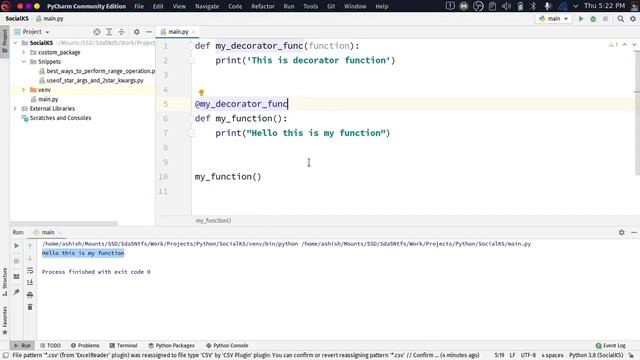Viewport: 640px width, 360px height.
Task: Toggle Project side tab
Action: coord(4,42)
